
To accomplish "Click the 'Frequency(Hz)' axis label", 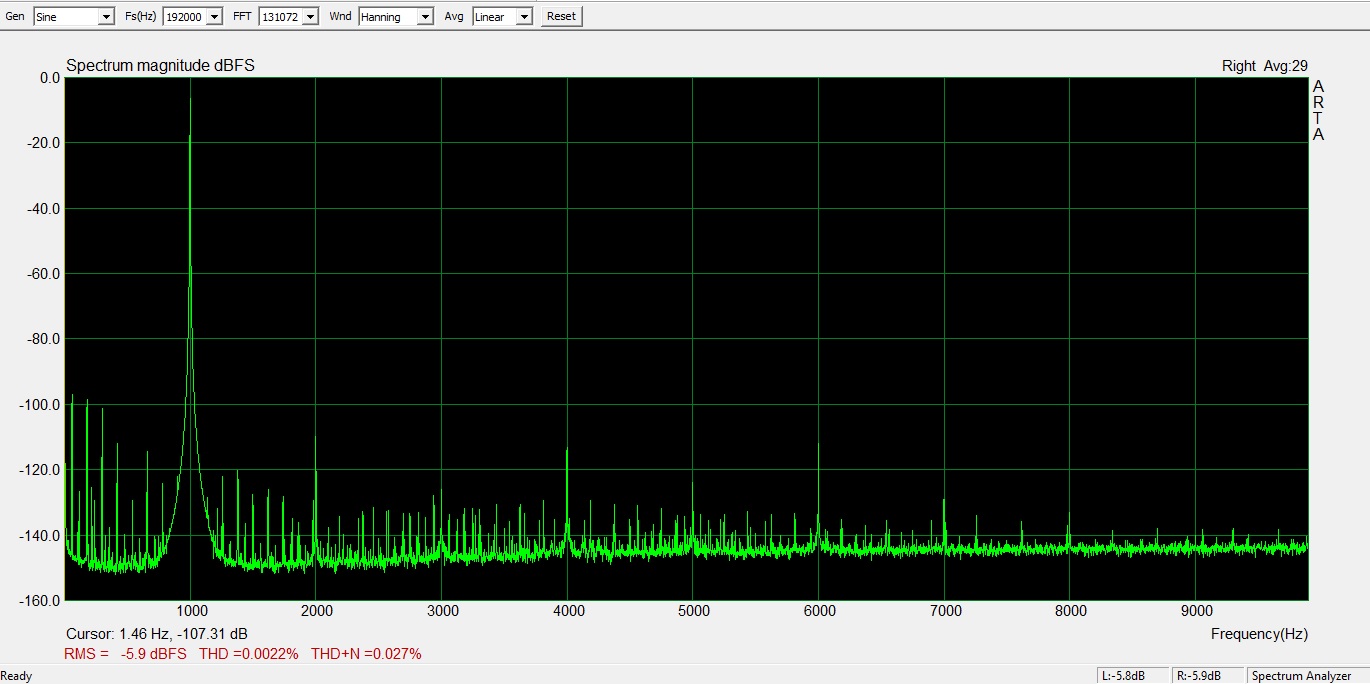I will click(x=1259, y=634).
